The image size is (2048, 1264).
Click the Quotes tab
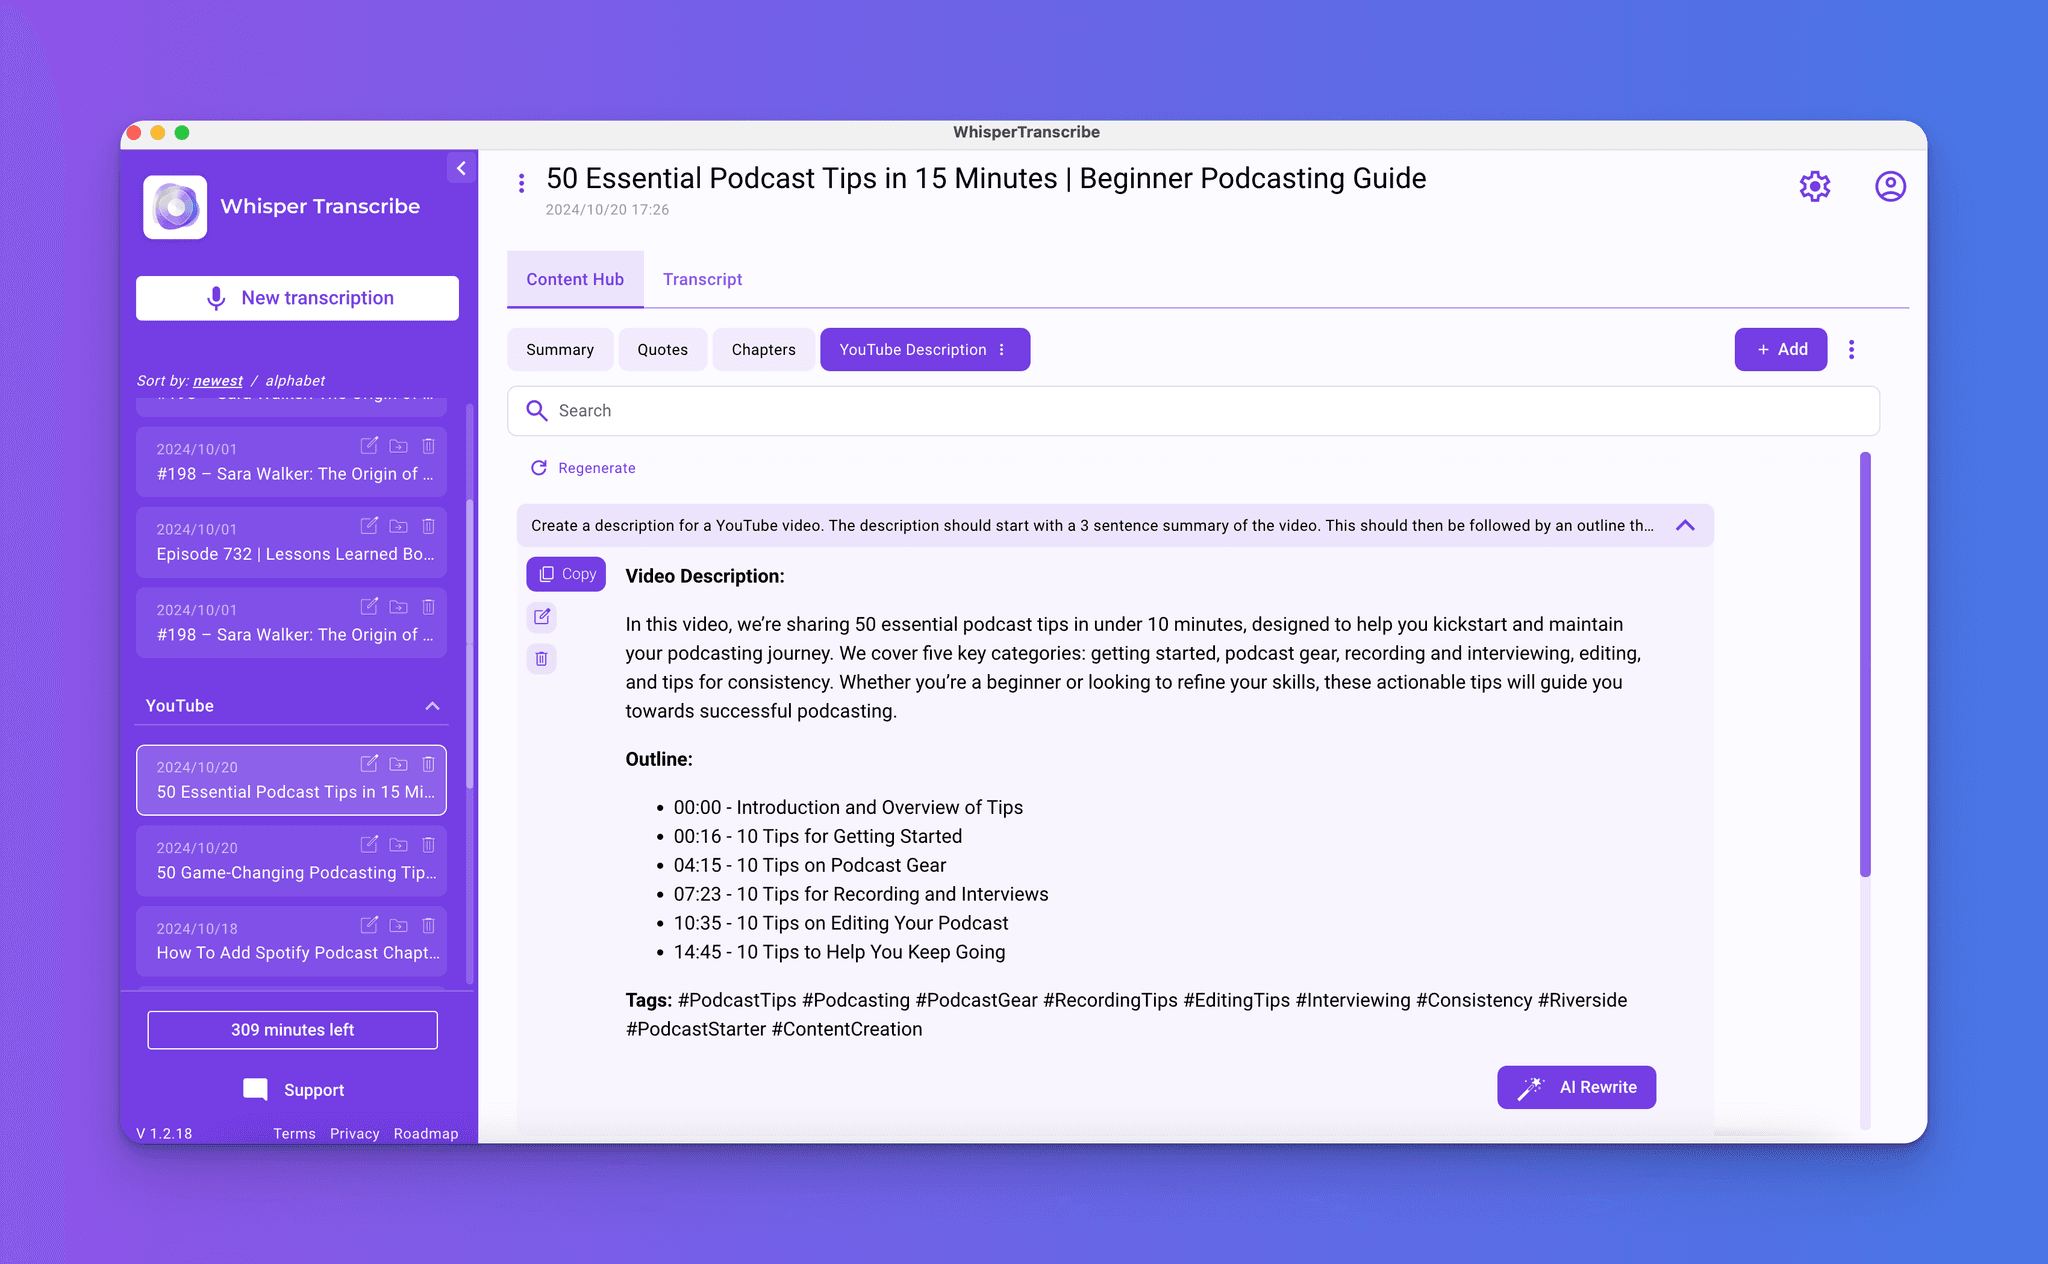(661, 350)
